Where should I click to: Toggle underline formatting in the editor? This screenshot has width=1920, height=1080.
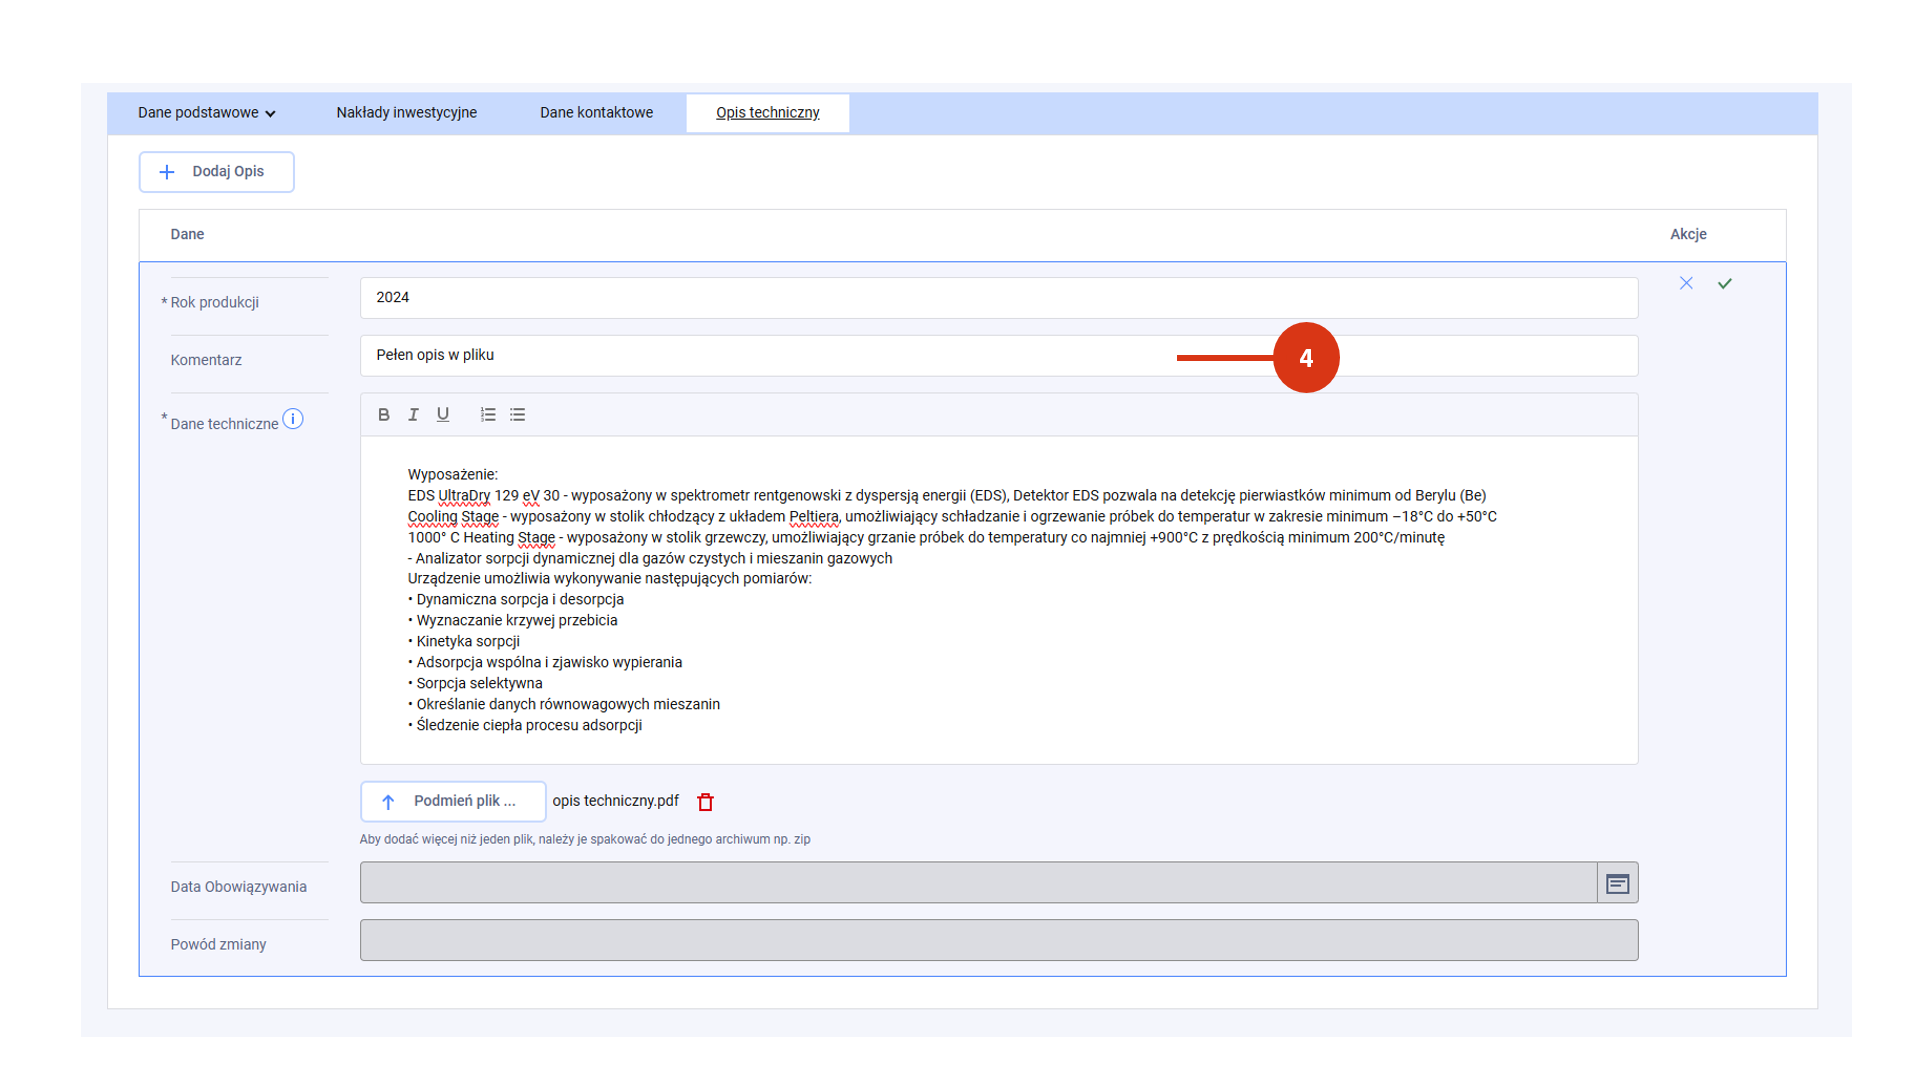click(443, 414)
